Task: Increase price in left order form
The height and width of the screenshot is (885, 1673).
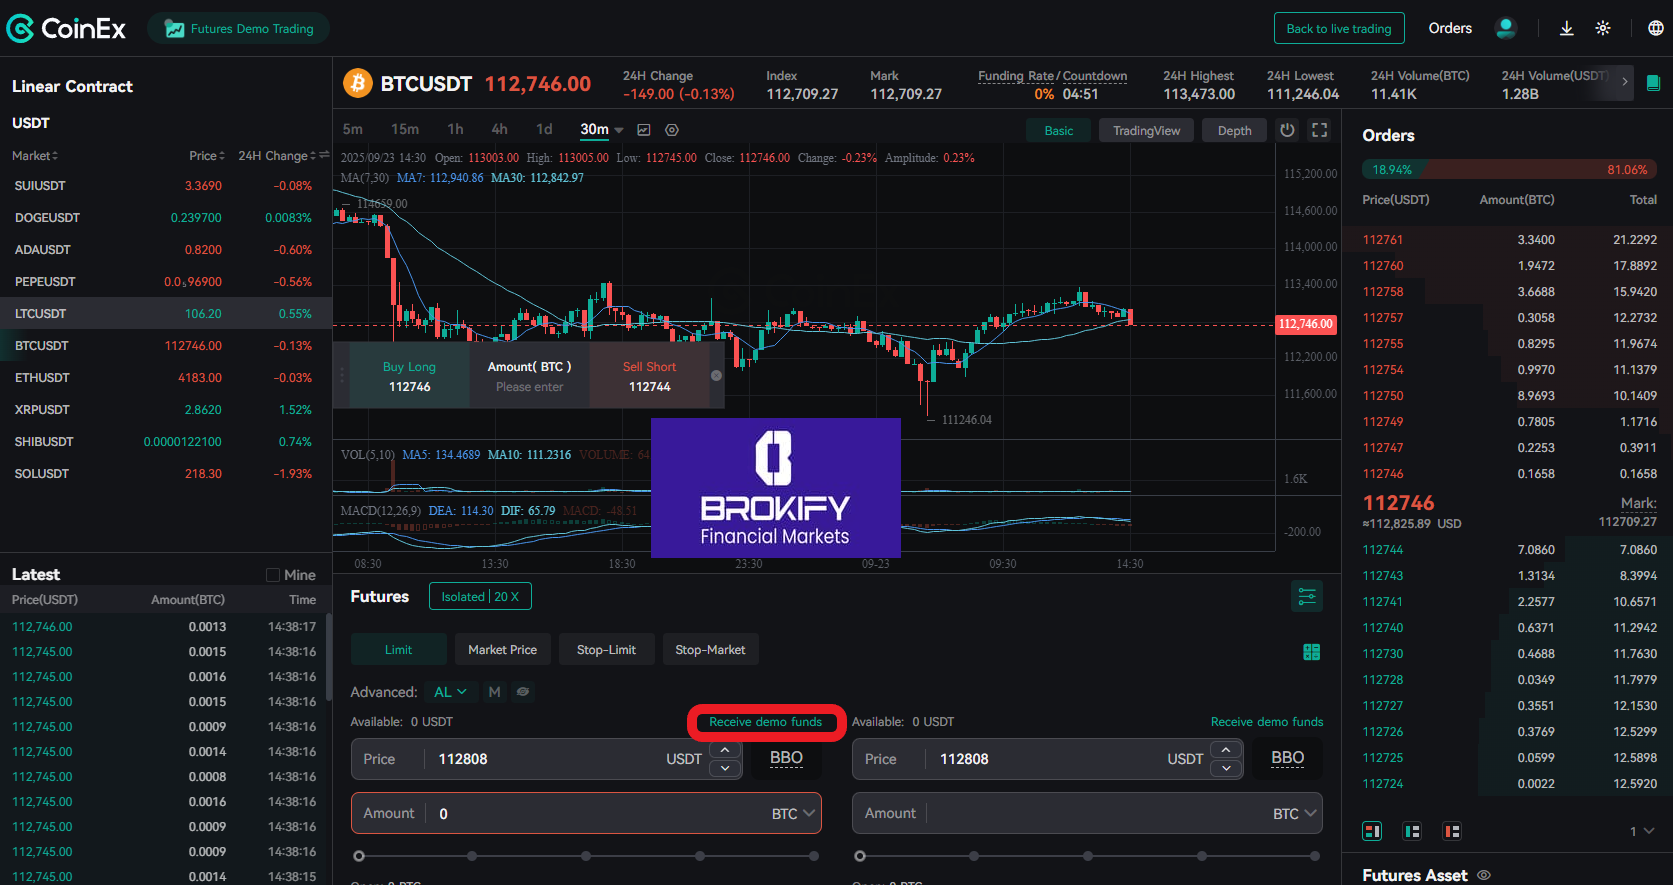Action: [x=725, y=749]
